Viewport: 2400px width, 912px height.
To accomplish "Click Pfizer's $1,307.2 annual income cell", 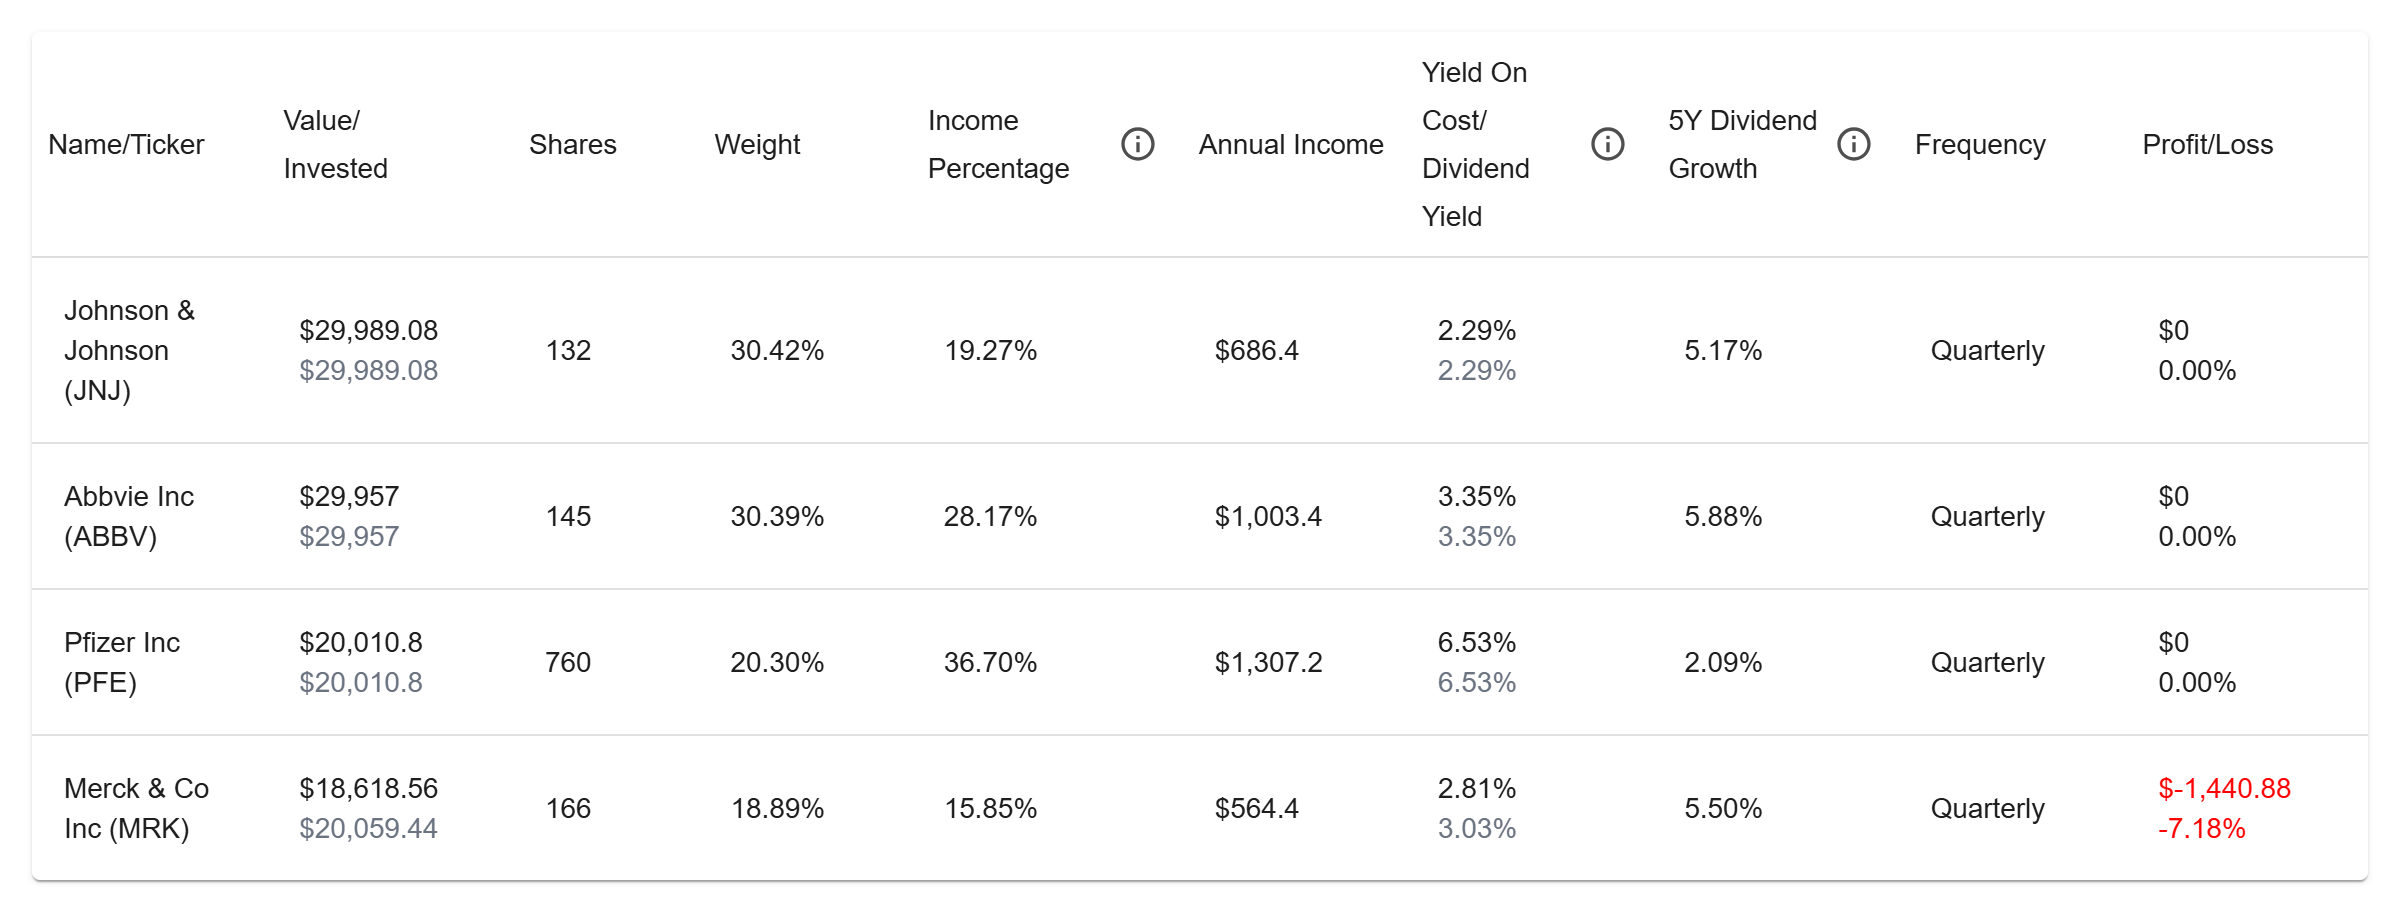I will [1268, 662].
